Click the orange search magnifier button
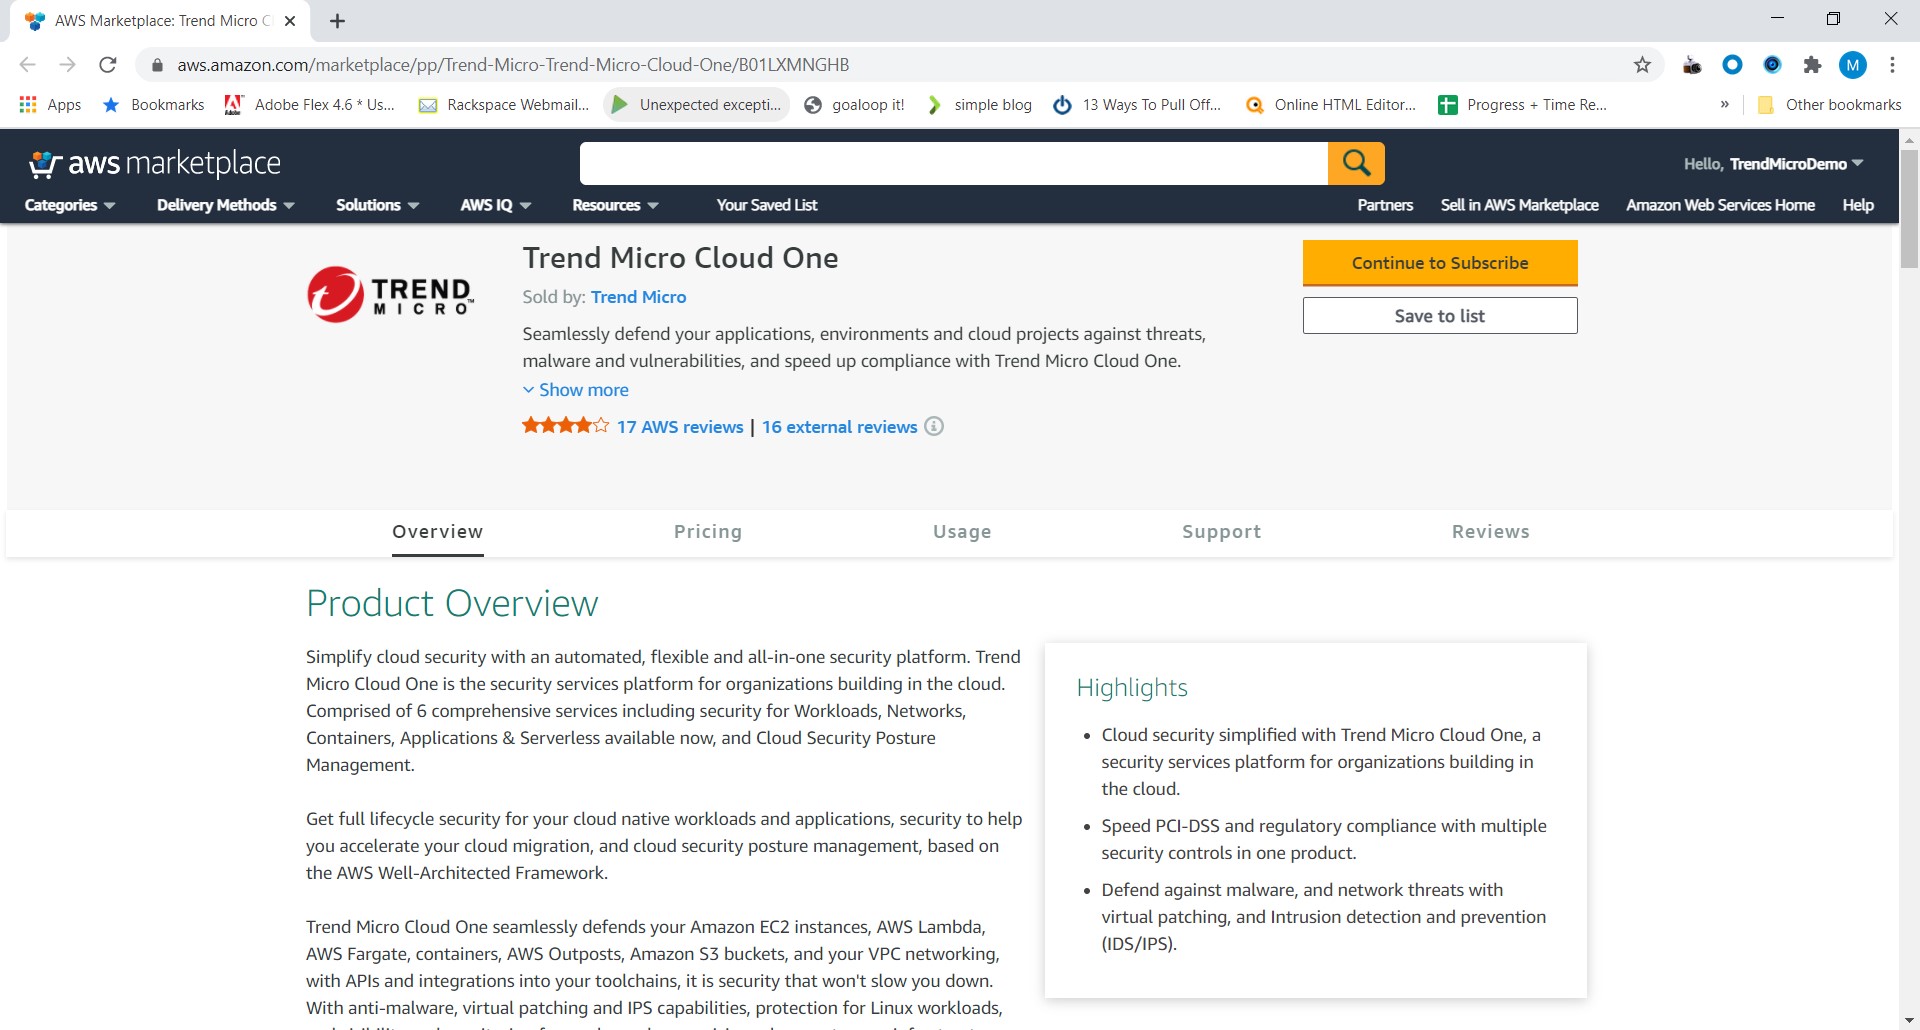 1356,163
